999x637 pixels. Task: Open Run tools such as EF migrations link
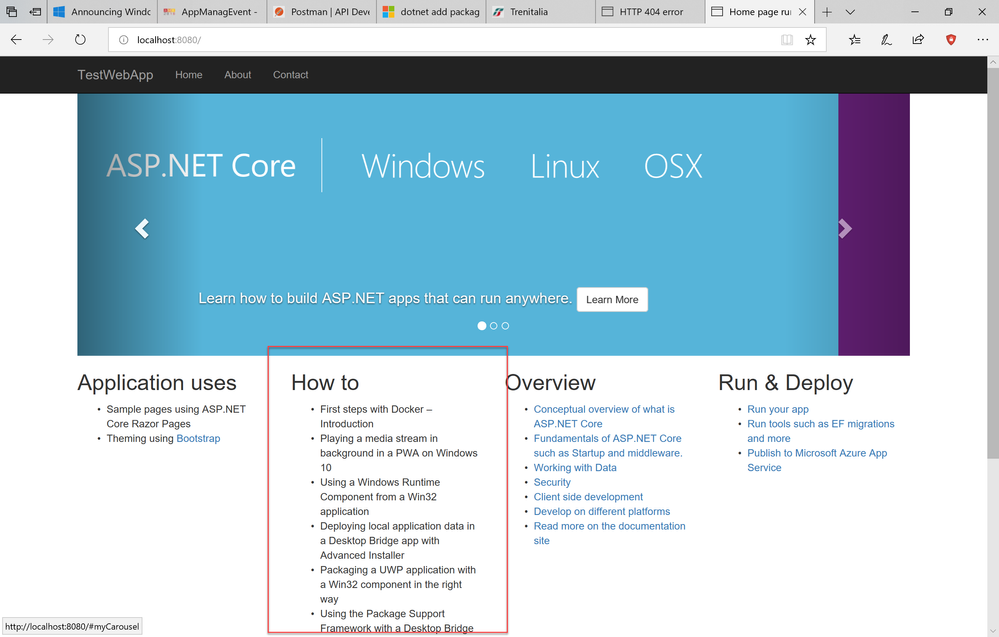click(x=821, y=431)
